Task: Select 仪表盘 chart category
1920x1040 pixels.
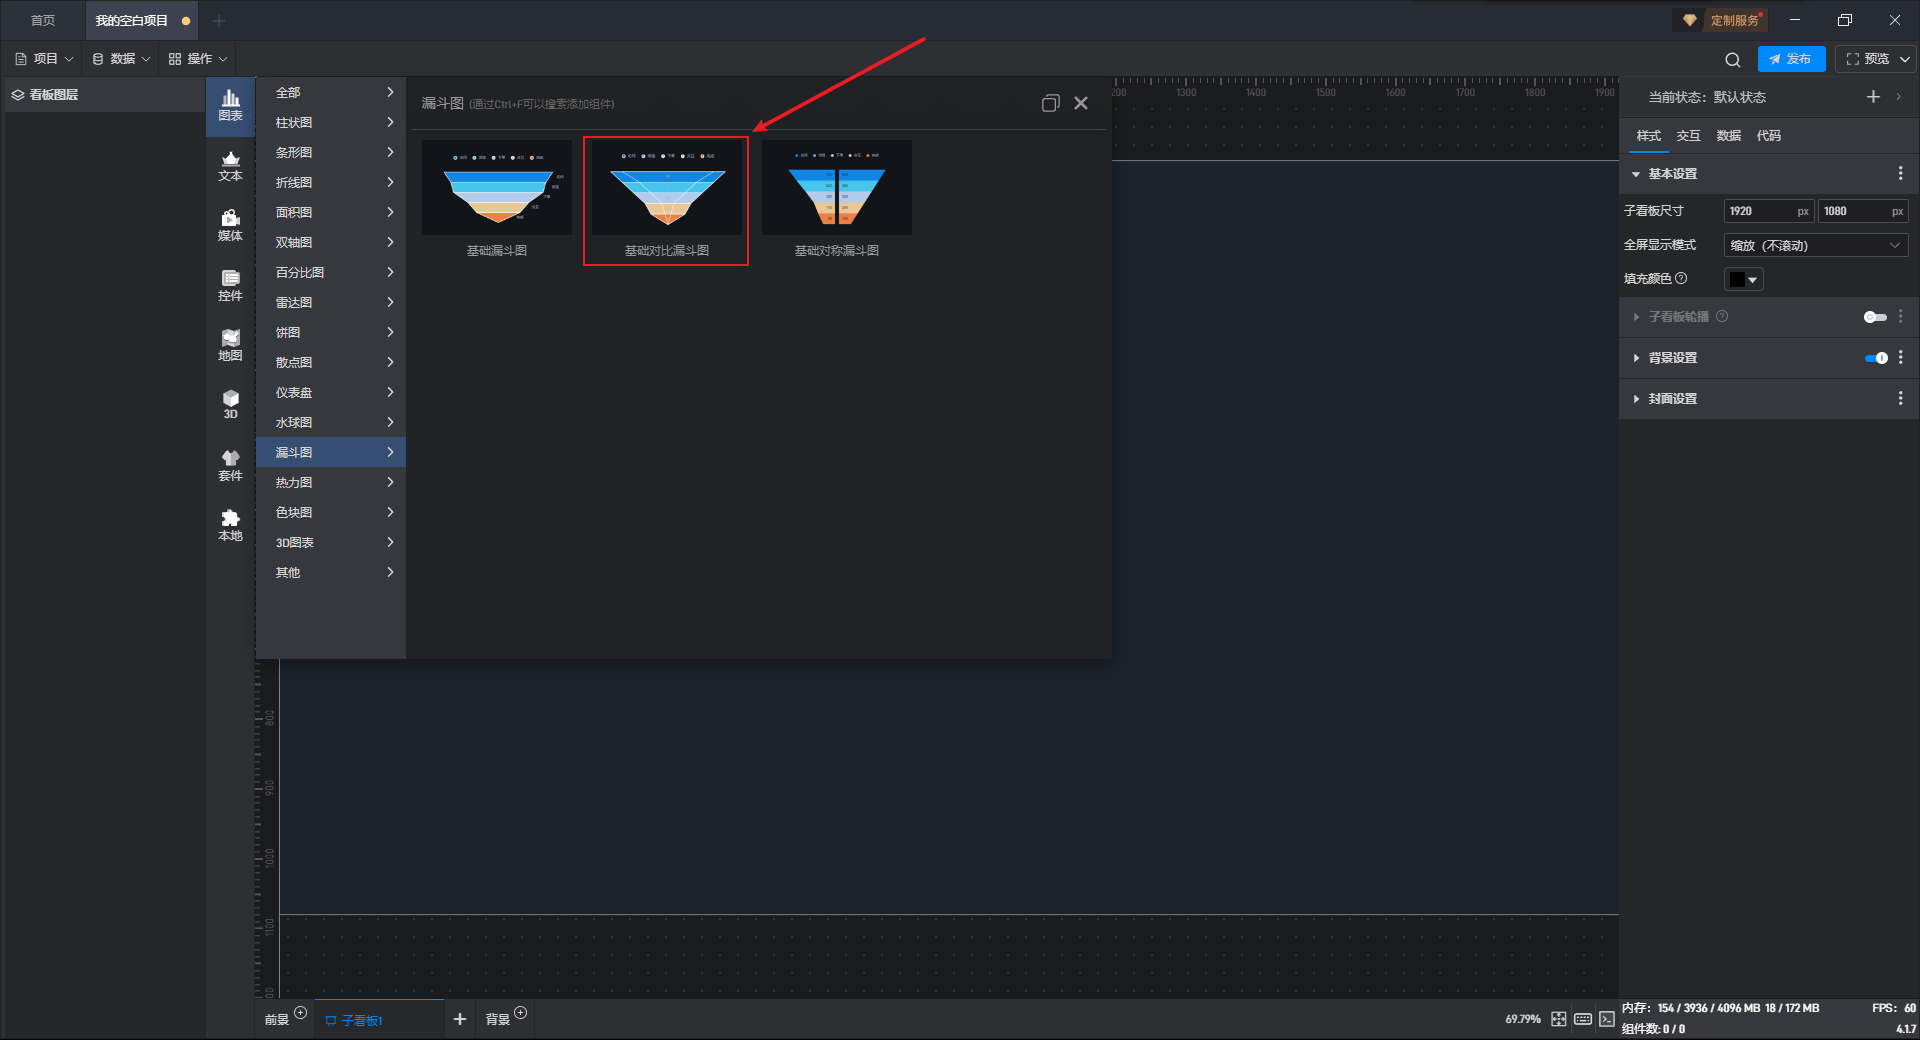Action: coord(331,392)
